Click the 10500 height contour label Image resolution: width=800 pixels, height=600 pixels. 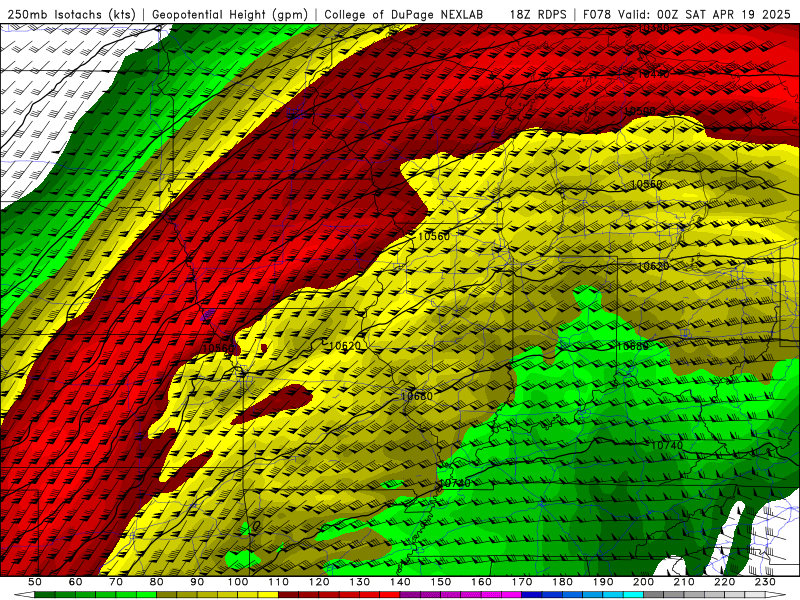tap(640, 111)
